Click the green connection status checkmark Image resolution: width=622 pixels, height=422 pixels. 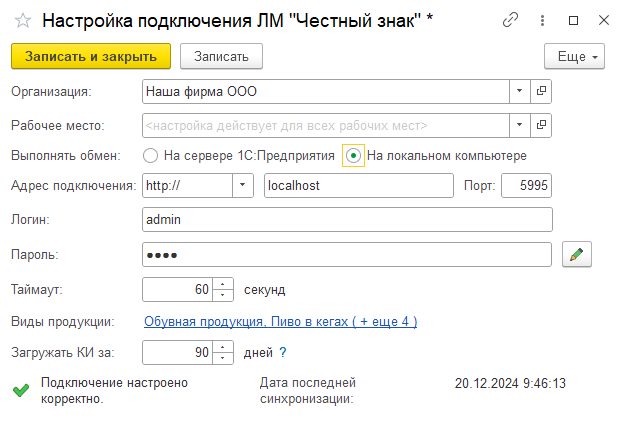21,390
